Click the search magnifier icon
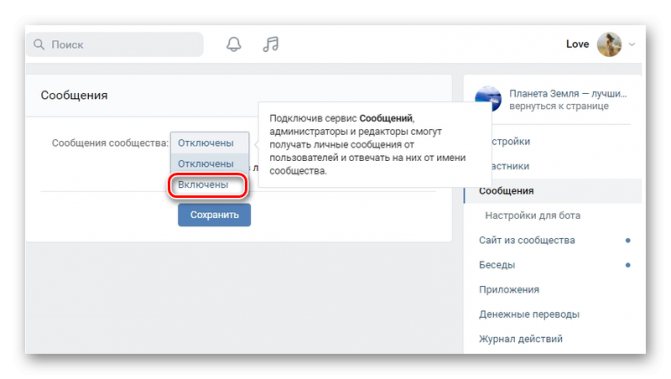Viewport: 671px width, 379px height. click(39, 44)
